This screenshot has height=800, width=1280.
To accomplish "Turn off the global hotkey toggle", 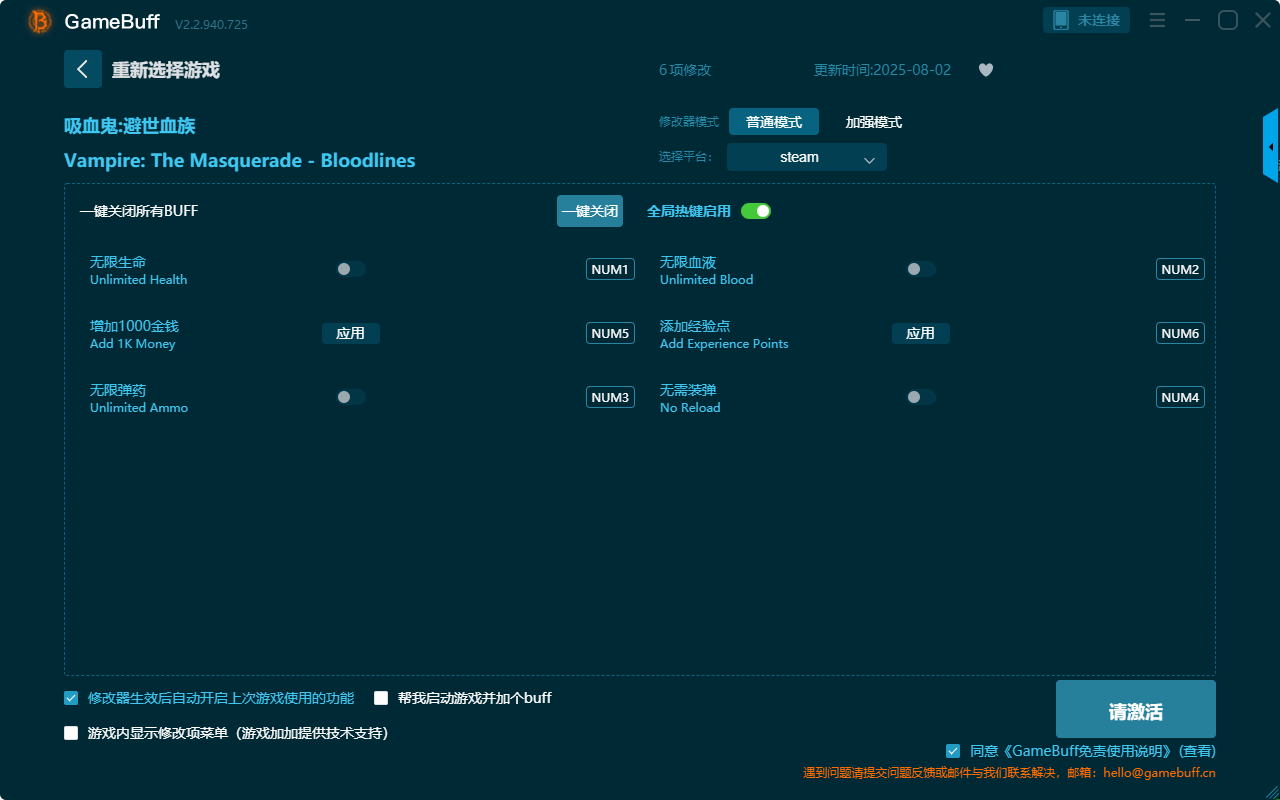I will click(x=756, y=211).
